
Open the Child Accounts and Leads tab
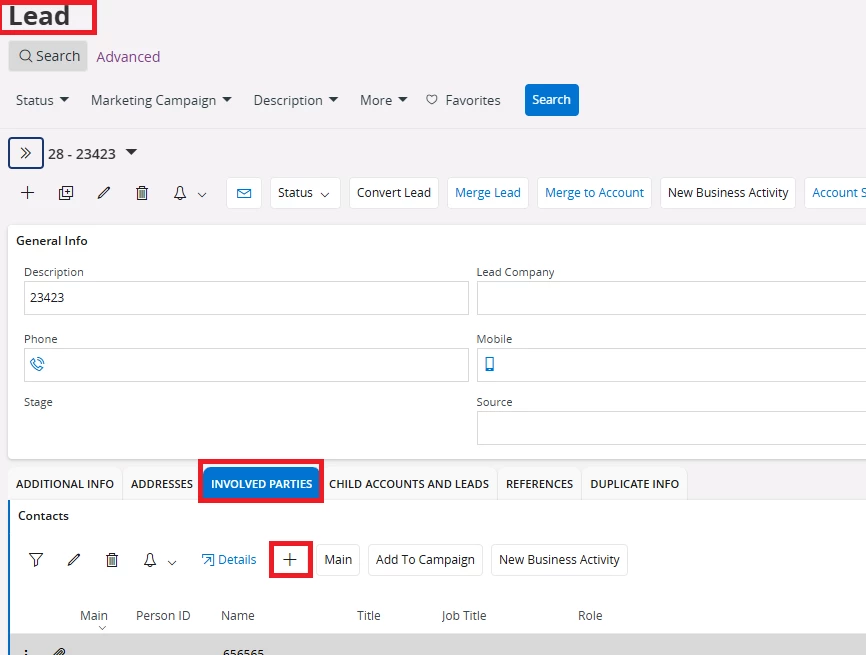coord(409,484)
